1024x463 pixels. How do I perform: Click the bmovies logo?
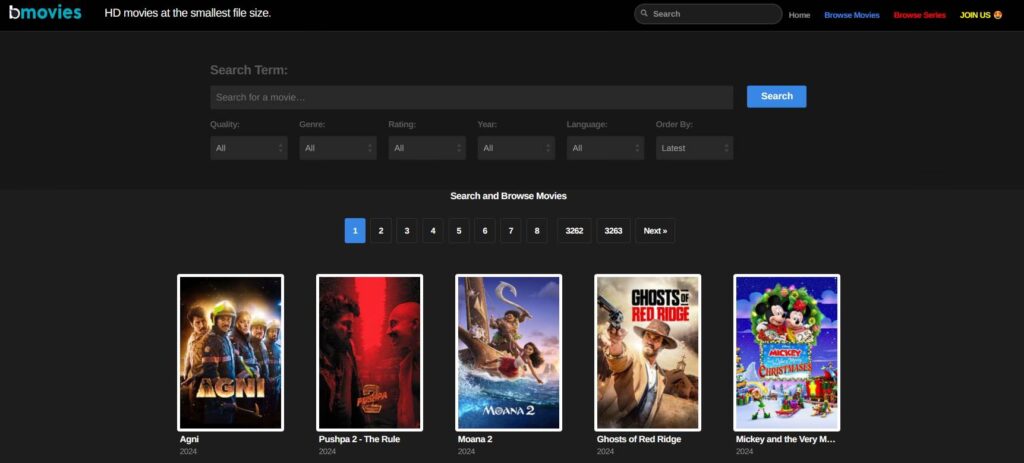click(45, 12)
